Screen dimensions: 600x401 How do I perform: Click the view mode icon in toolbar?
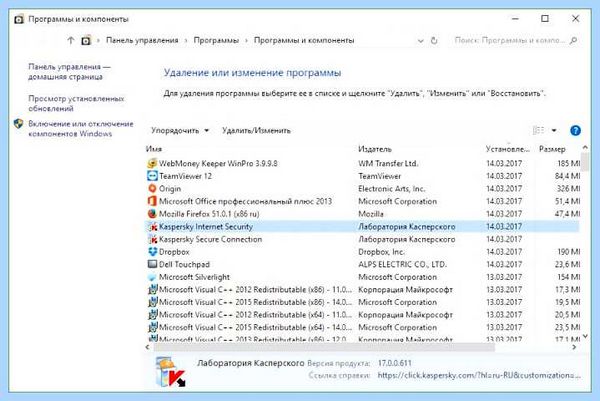click(x=538, y=130)
